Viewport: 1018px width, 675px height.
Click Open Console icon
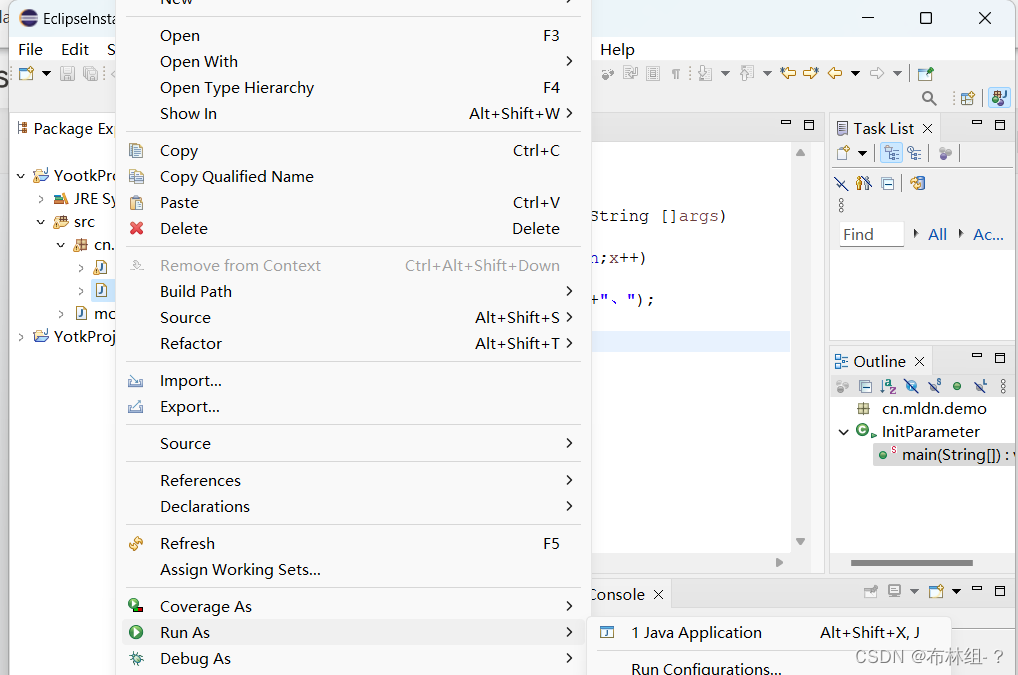(936, 591)
